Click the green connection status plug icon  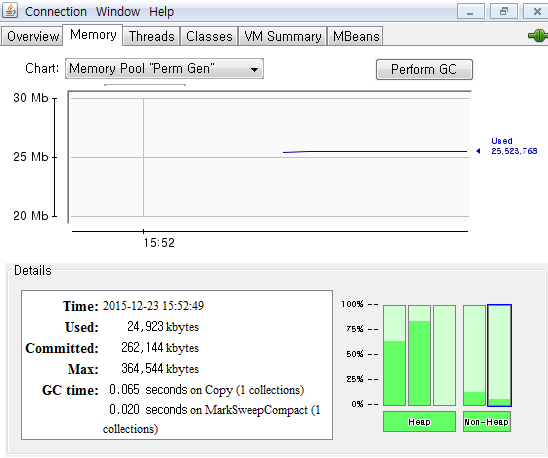point(538,36)
